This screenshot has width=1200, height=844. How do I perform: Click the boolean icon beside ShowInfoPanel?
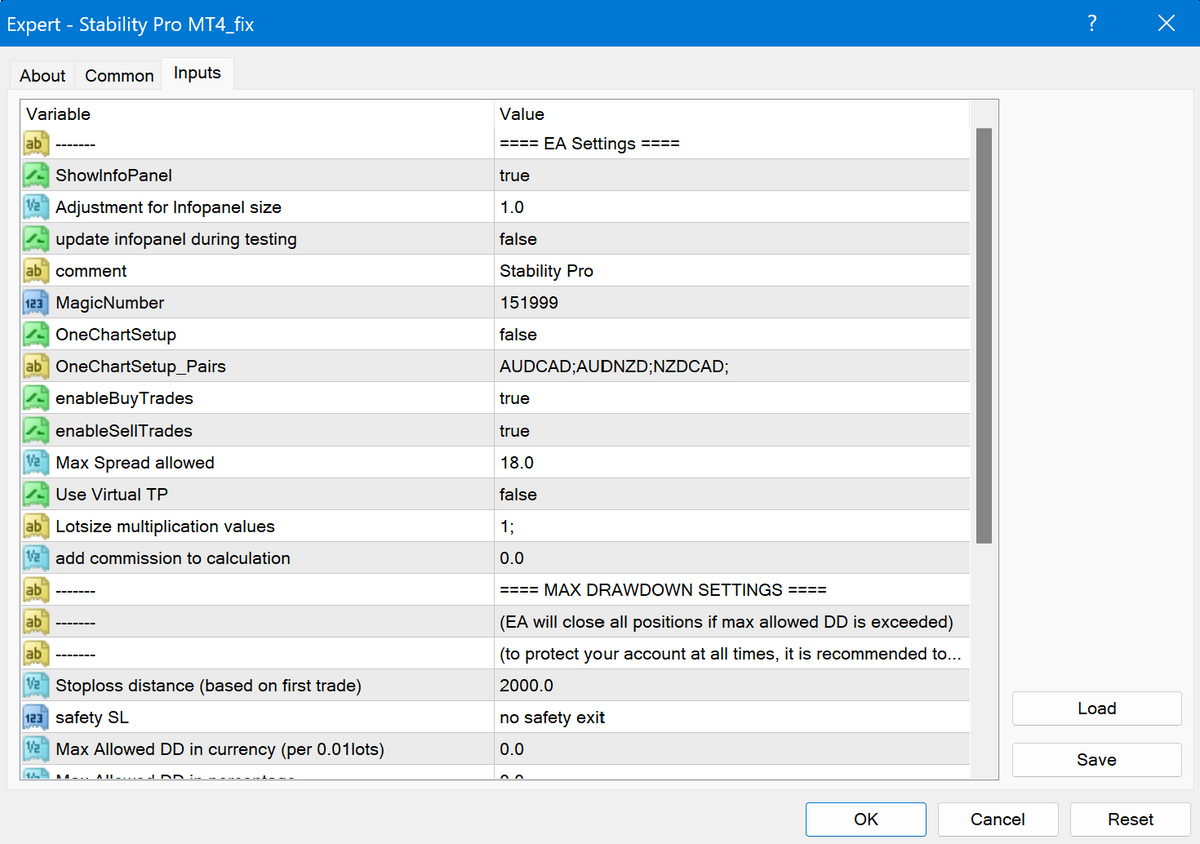pos(36,175)
